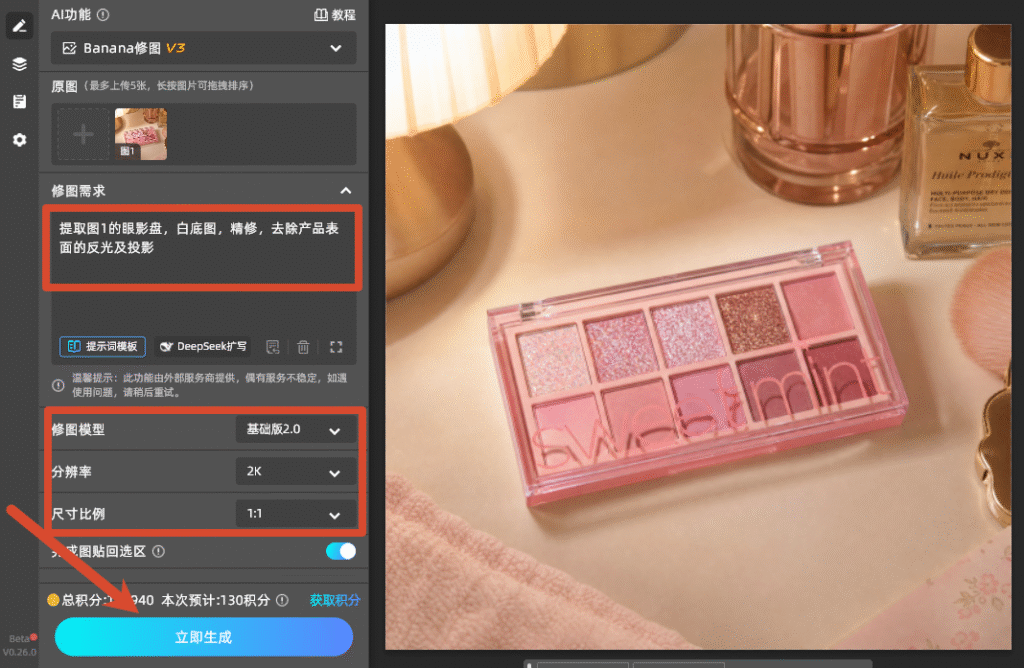Click the 温馨提示 info icon
The width and height of the screenshot is (1024, 668).
pos(58,385)
